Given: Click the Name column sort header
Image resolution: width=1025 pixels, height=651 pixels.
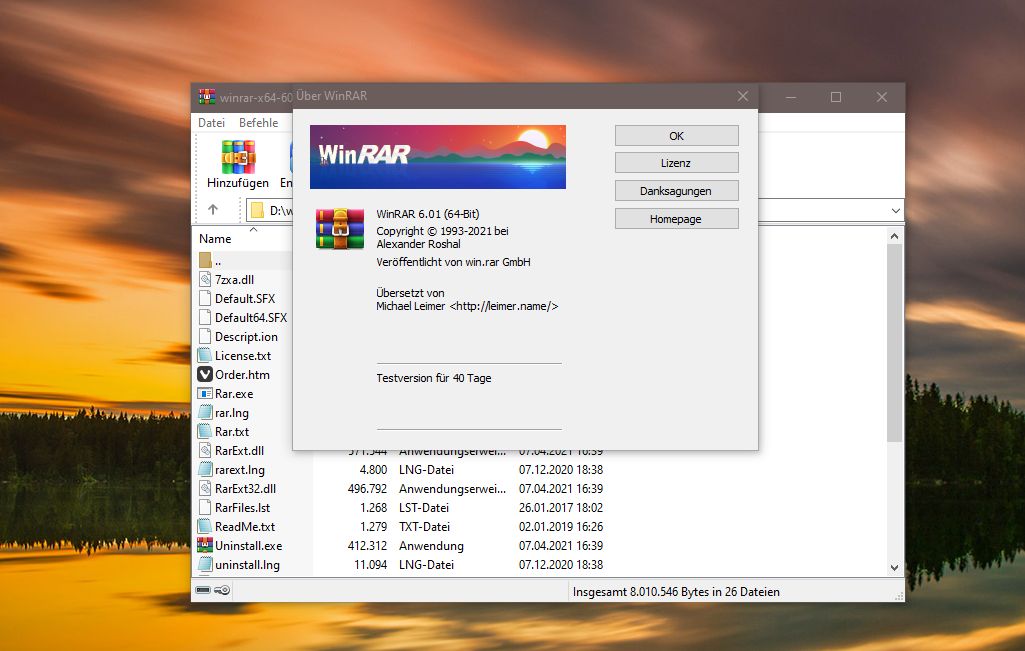Looking at the screenshot, I should click(x=215, y=239).
